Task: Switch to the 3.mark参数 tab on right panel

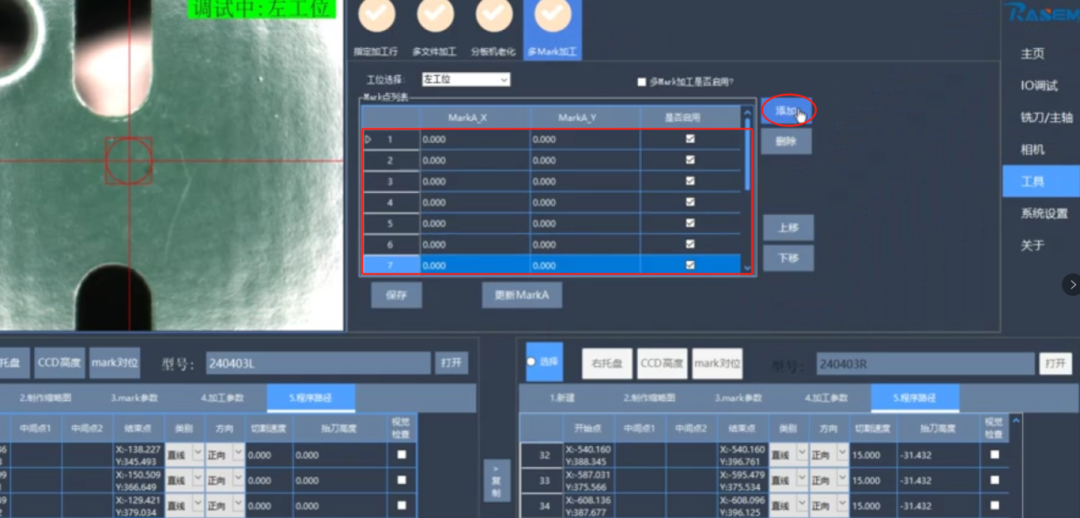Action: [738, 398]
